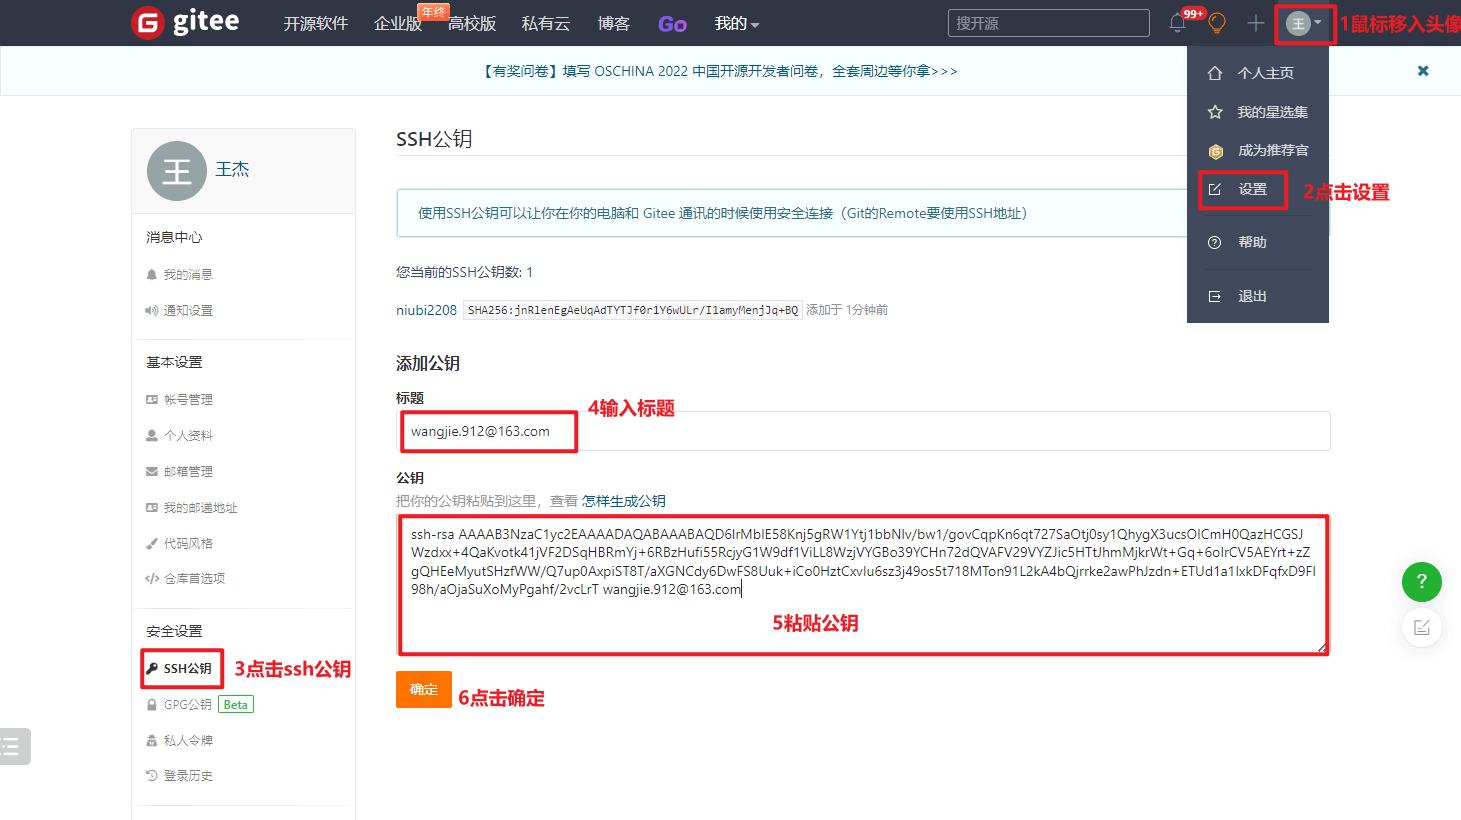
Task: Open 私有云 in the top navigation
Action: tap(546, 23)
